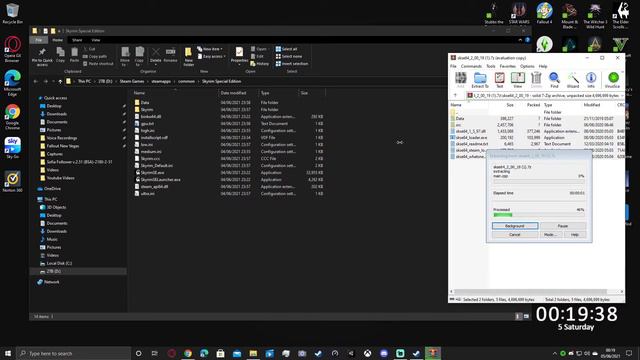The height and width of the screenshot is (360, 640).
Task: Open Easy access dropdown in Explorer ribbon
Action: tap(211, 56)
